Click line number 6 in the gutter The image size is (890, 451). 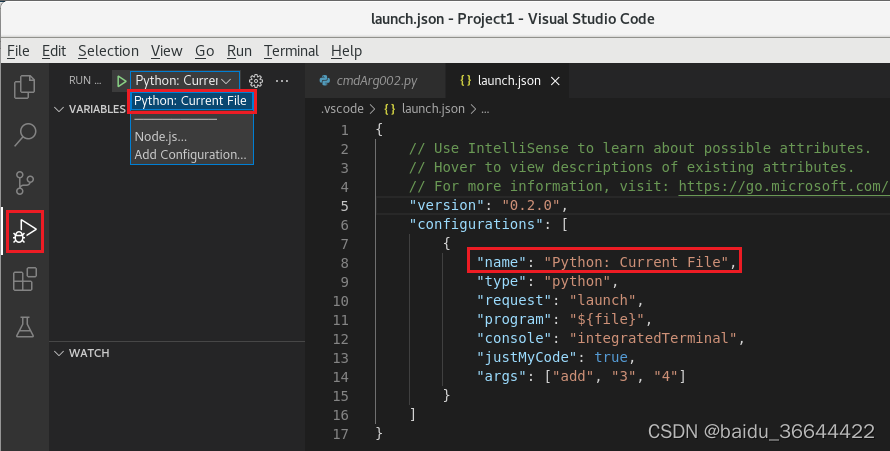[345, 225]
